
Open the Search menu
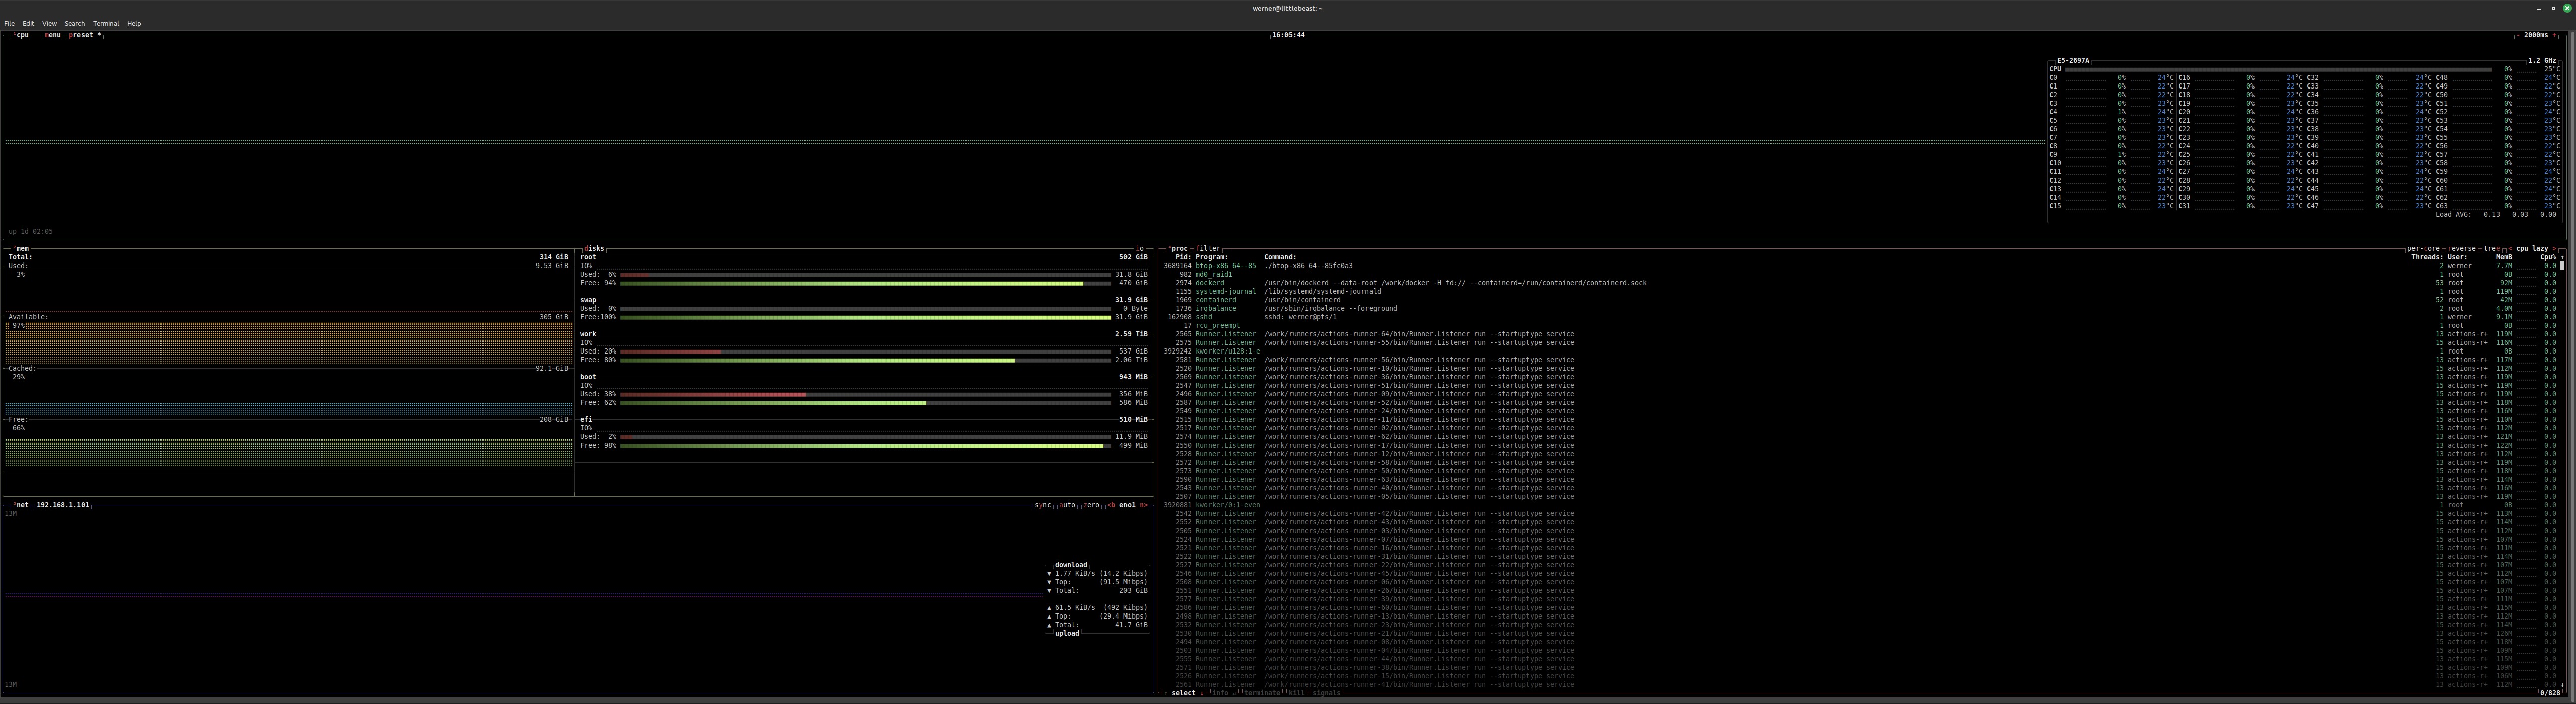[x=75, y=23]
